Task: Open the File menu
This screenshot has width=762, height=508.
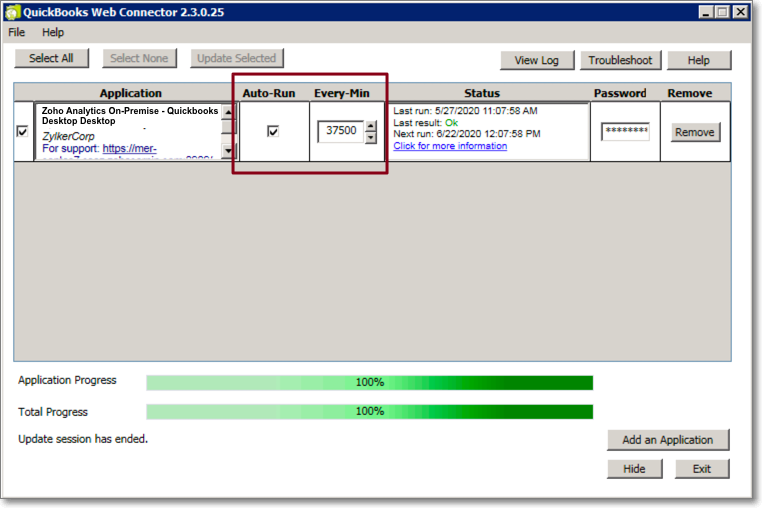Action: (17, 33)
